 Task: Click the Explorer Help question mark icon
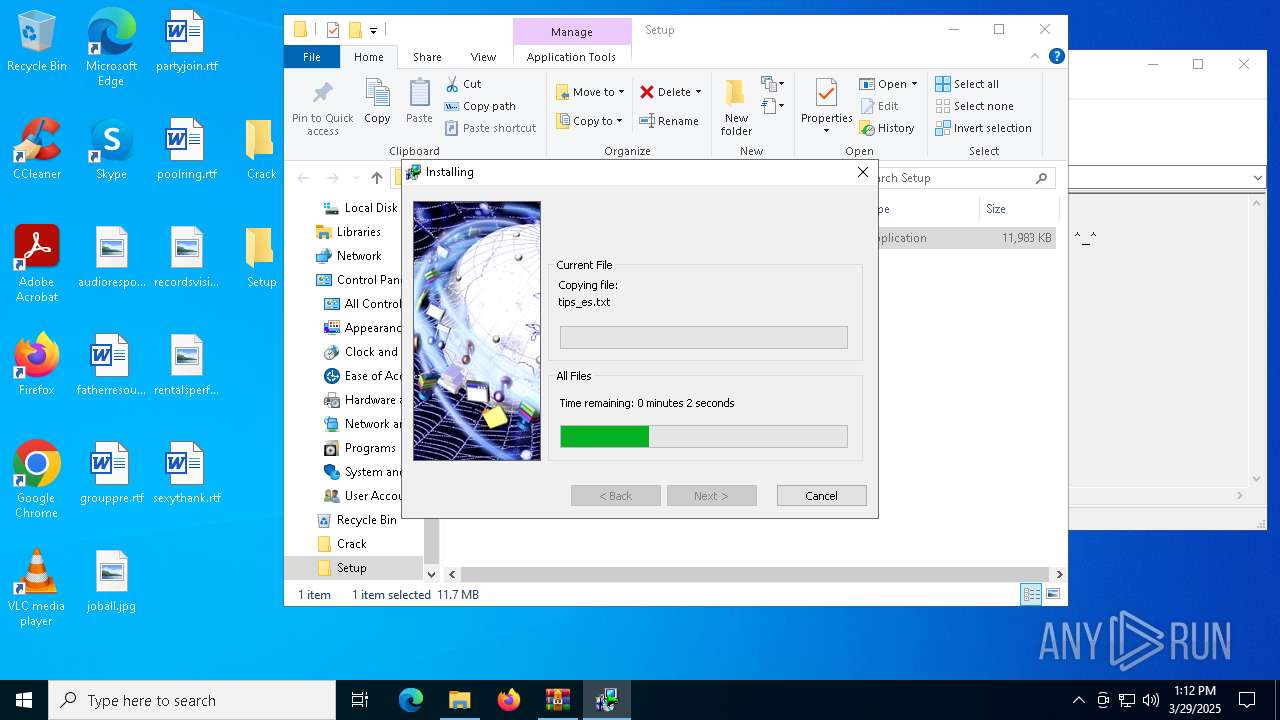click(1057, 57)
